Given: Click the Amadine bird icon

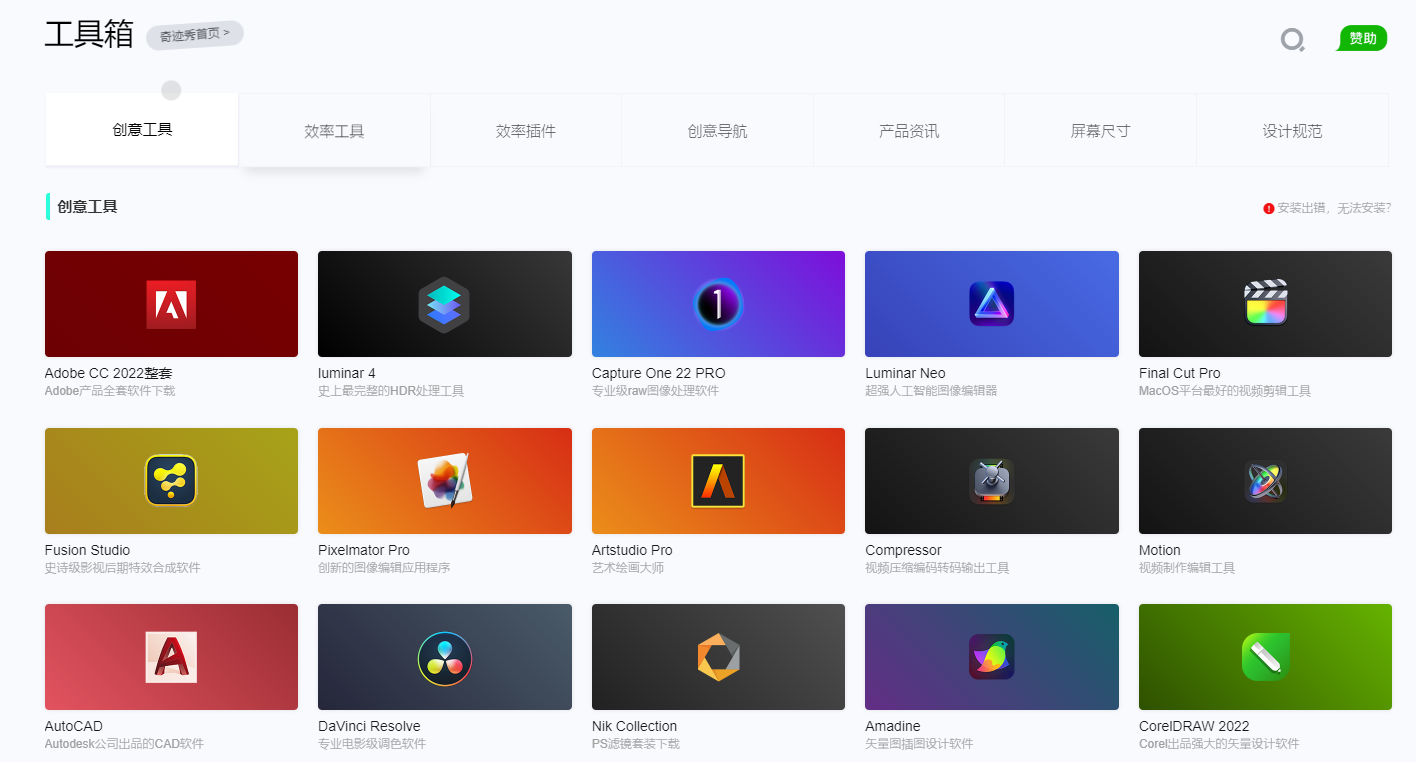Looking at the screenshot, I should coord(991,657).
